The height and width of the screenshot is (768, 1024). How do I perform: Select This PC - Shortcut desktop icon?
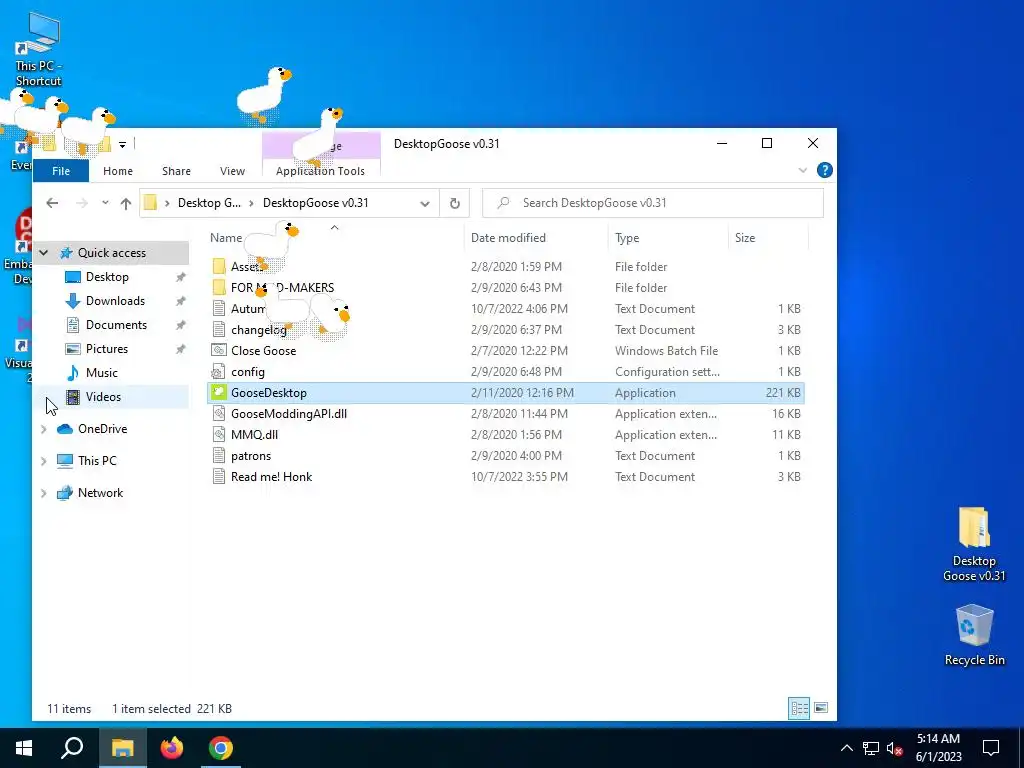[x=39, y=51]
